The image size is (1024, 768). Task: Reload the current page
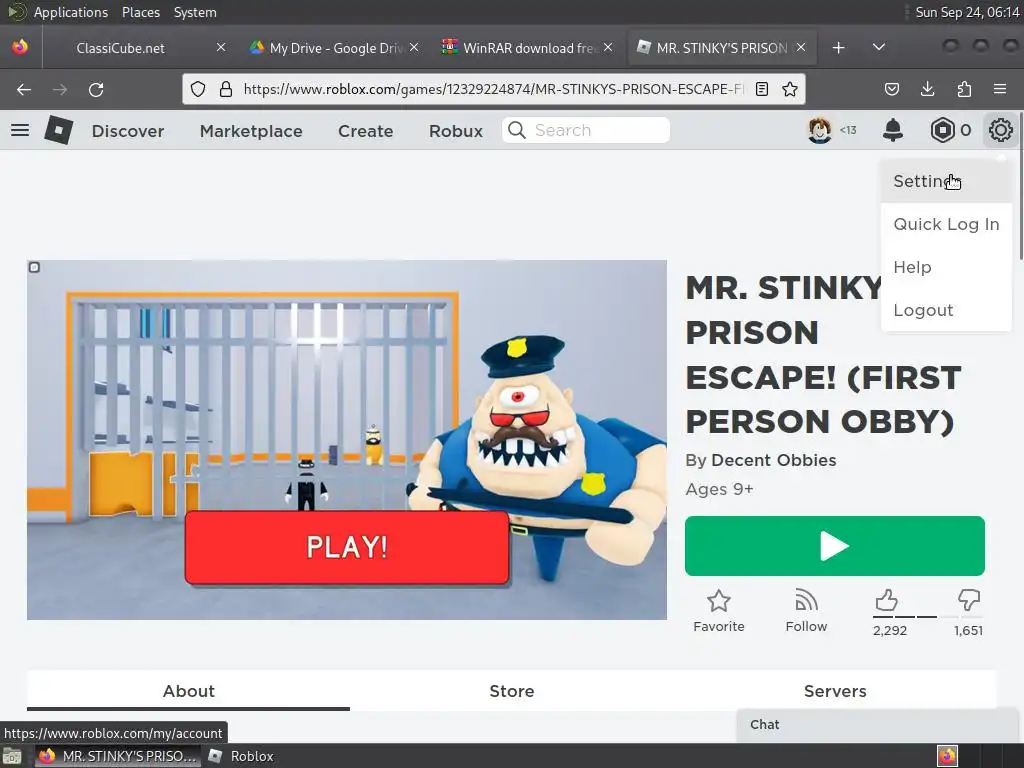click(x=96, y=89)
